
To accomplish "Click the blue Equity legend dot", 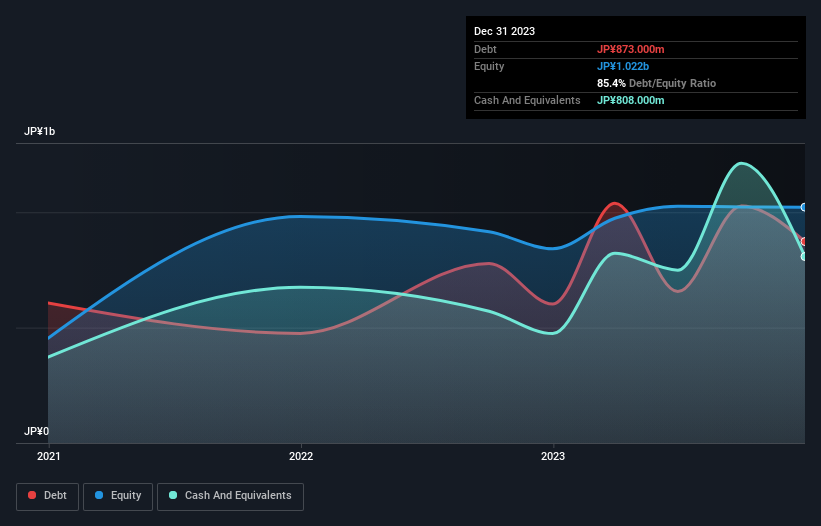I will click(99, 495).
